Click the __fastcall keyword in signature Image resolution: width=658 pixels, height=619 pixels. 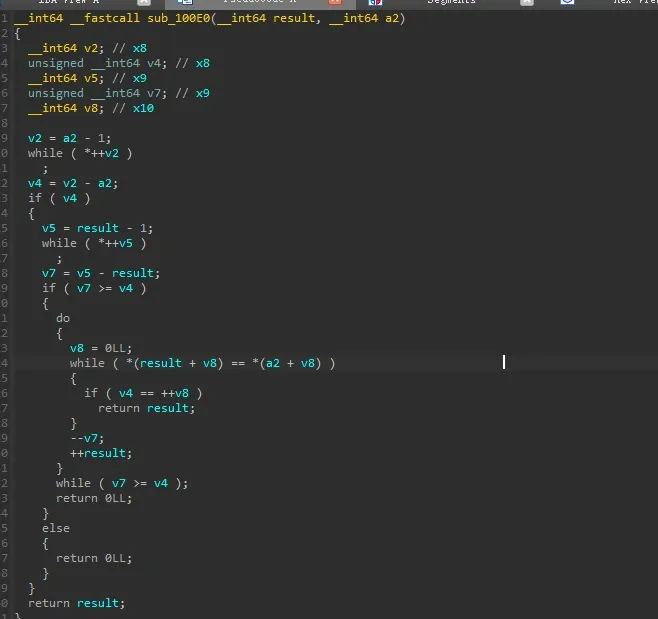[105, 18]
